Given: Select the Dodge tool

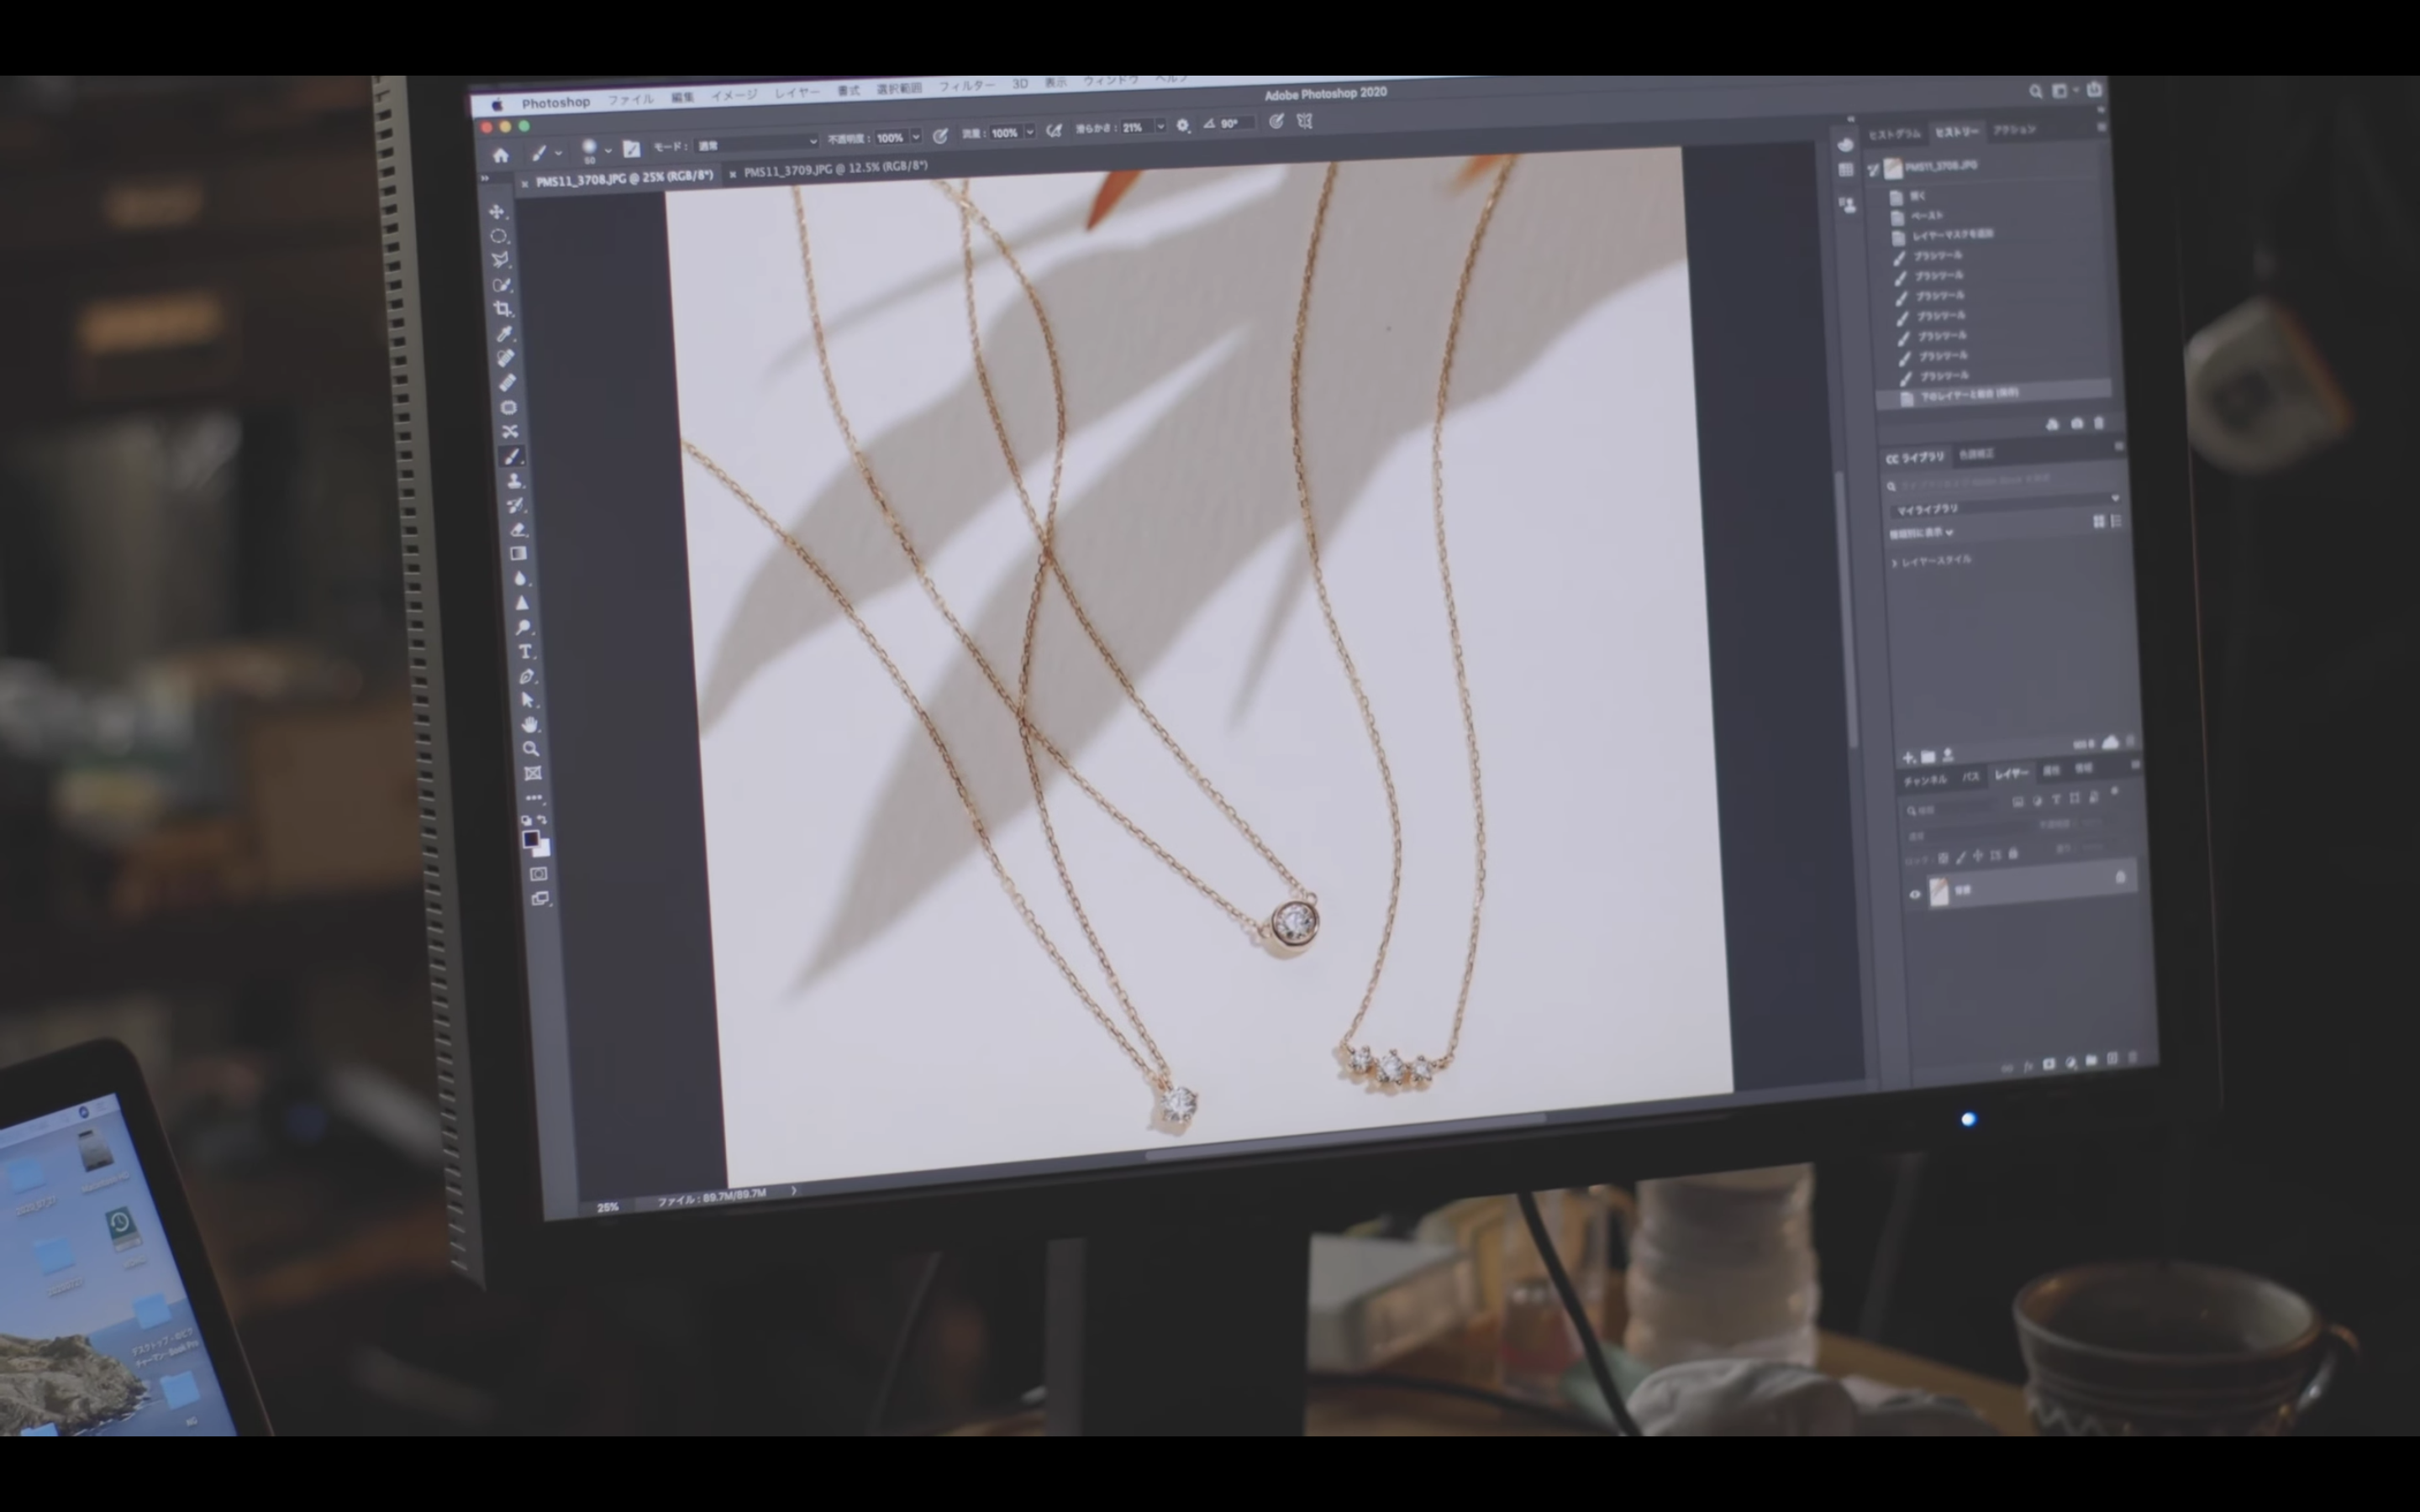Looking at the screenshot, I should [x=523, y=627].
